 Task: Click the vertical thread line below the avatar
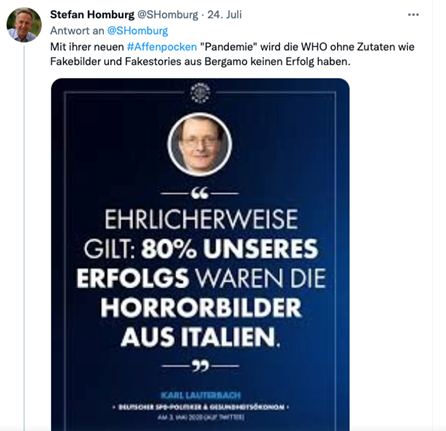coord(24,237)
